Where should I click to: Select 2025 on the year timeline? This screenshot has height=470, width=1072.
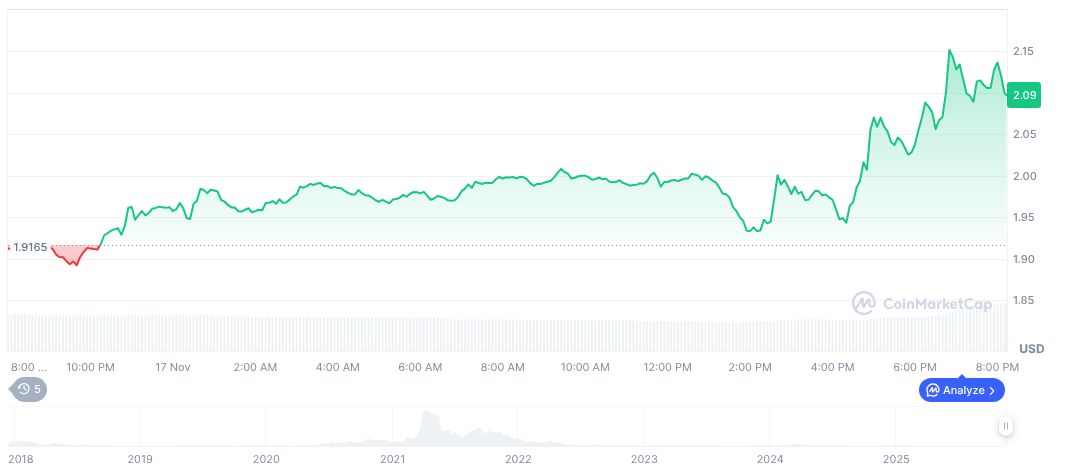pos(897,459)
